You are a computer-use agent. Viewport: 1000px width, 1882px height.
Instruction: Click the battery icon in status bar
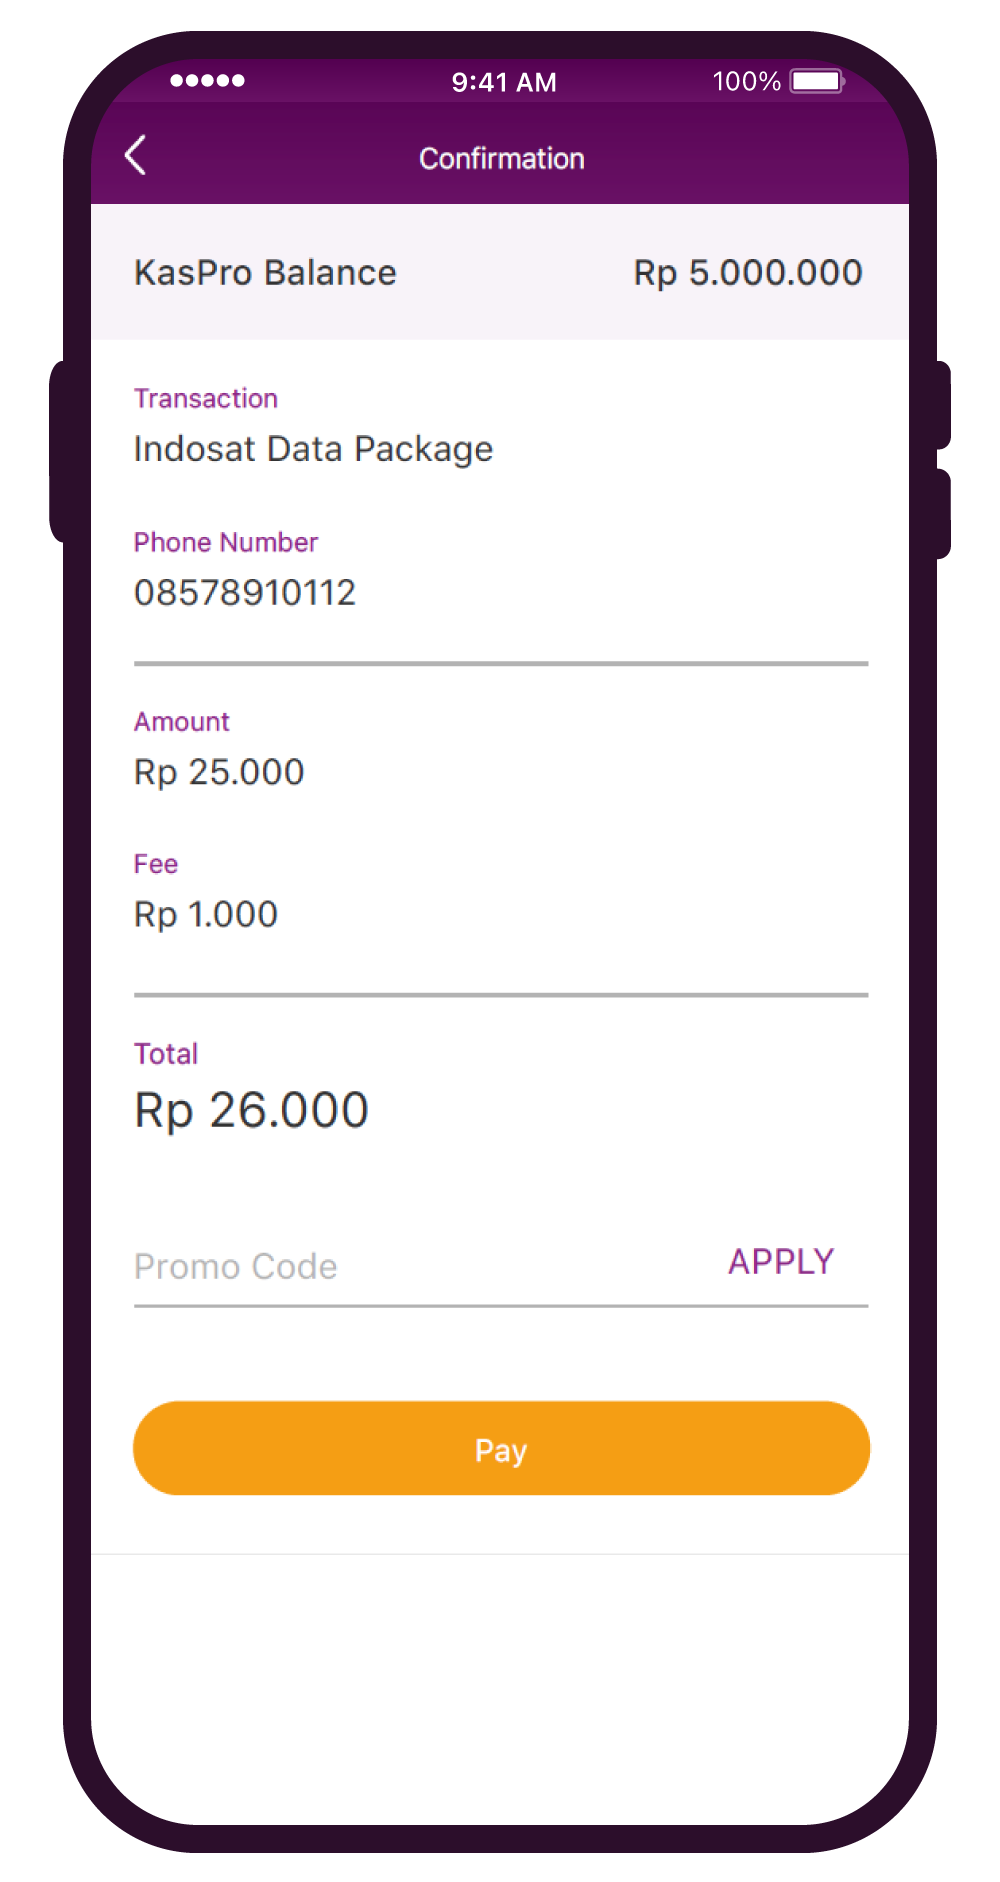point(817,81)
